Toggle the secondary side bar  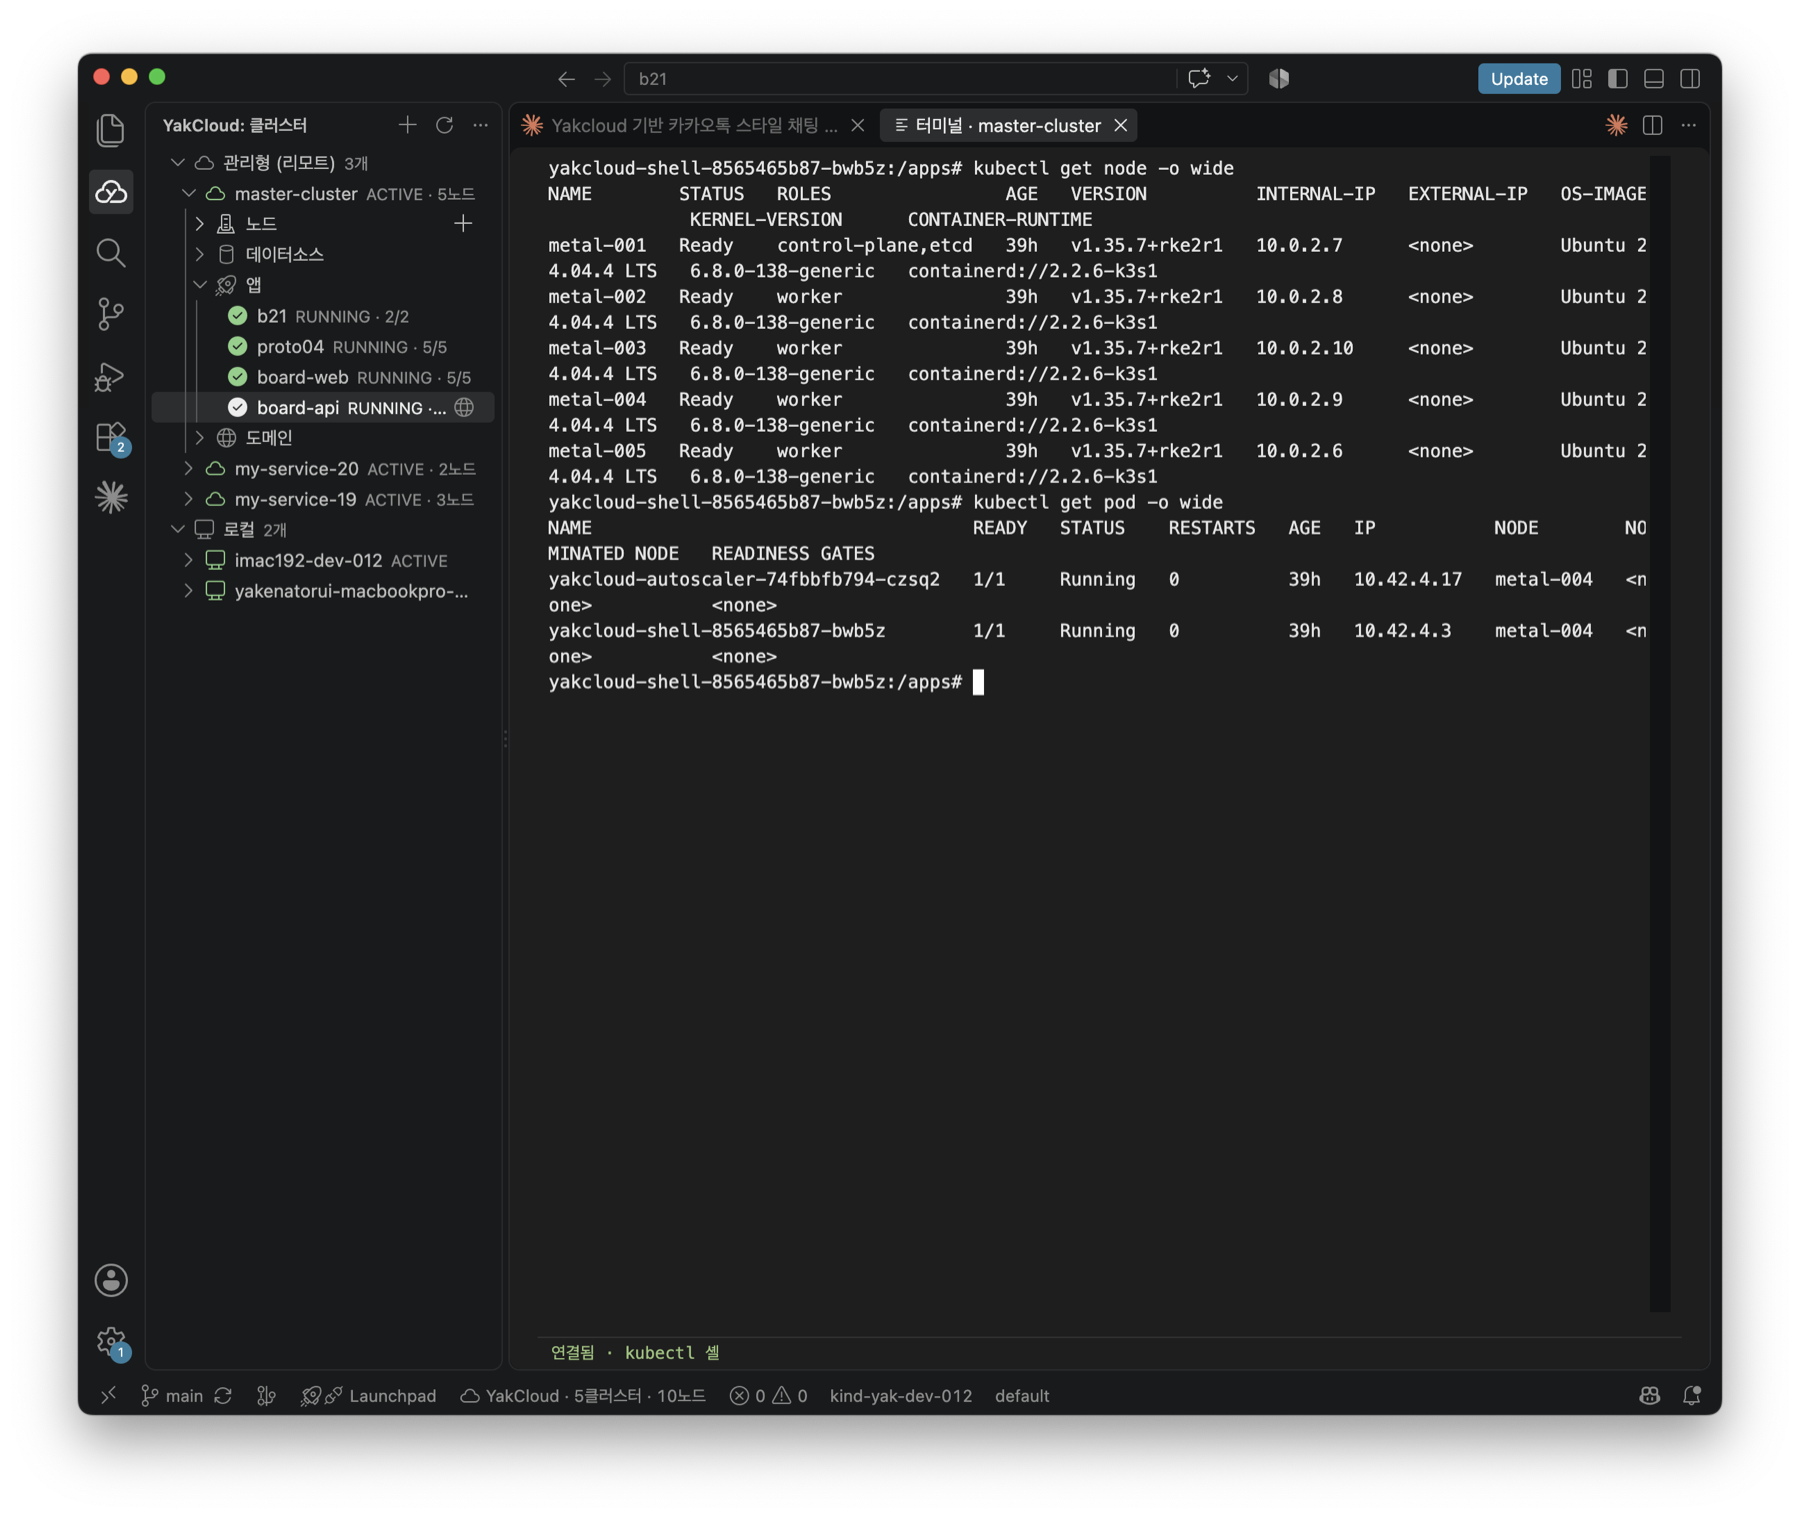coord(1690,78)
